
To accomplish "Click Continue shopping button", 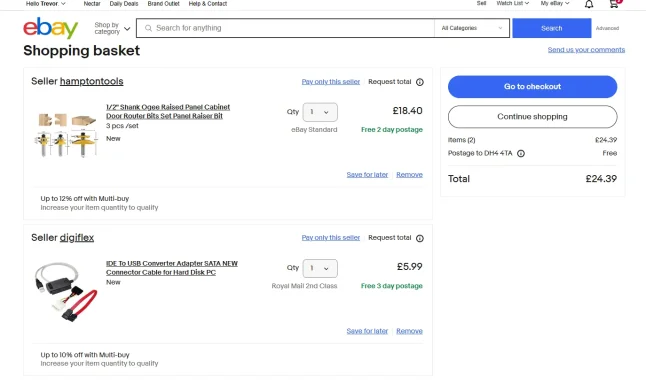I will (532, 117).
